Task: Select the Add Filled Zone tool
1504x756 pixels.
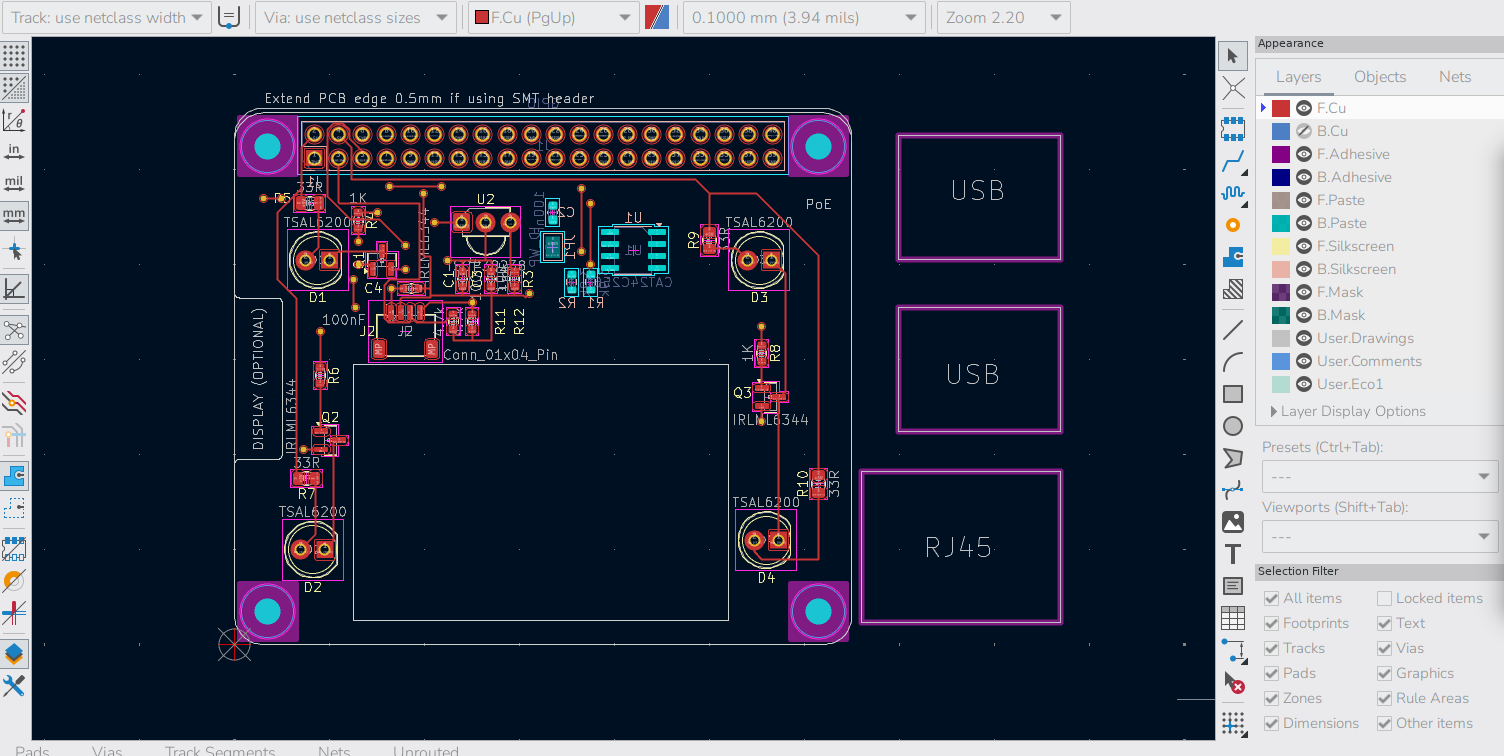Action: 1233,257
